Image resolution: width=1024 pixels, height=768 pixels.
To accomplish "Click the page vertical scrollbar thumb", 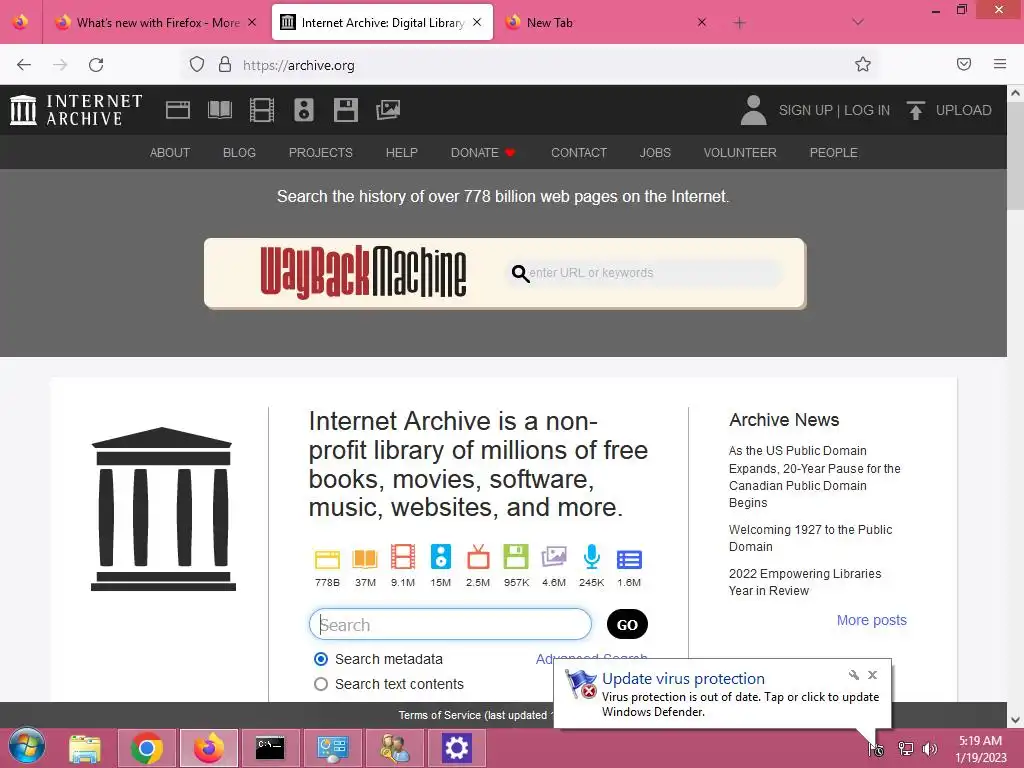I will [x=1016, y=155].
